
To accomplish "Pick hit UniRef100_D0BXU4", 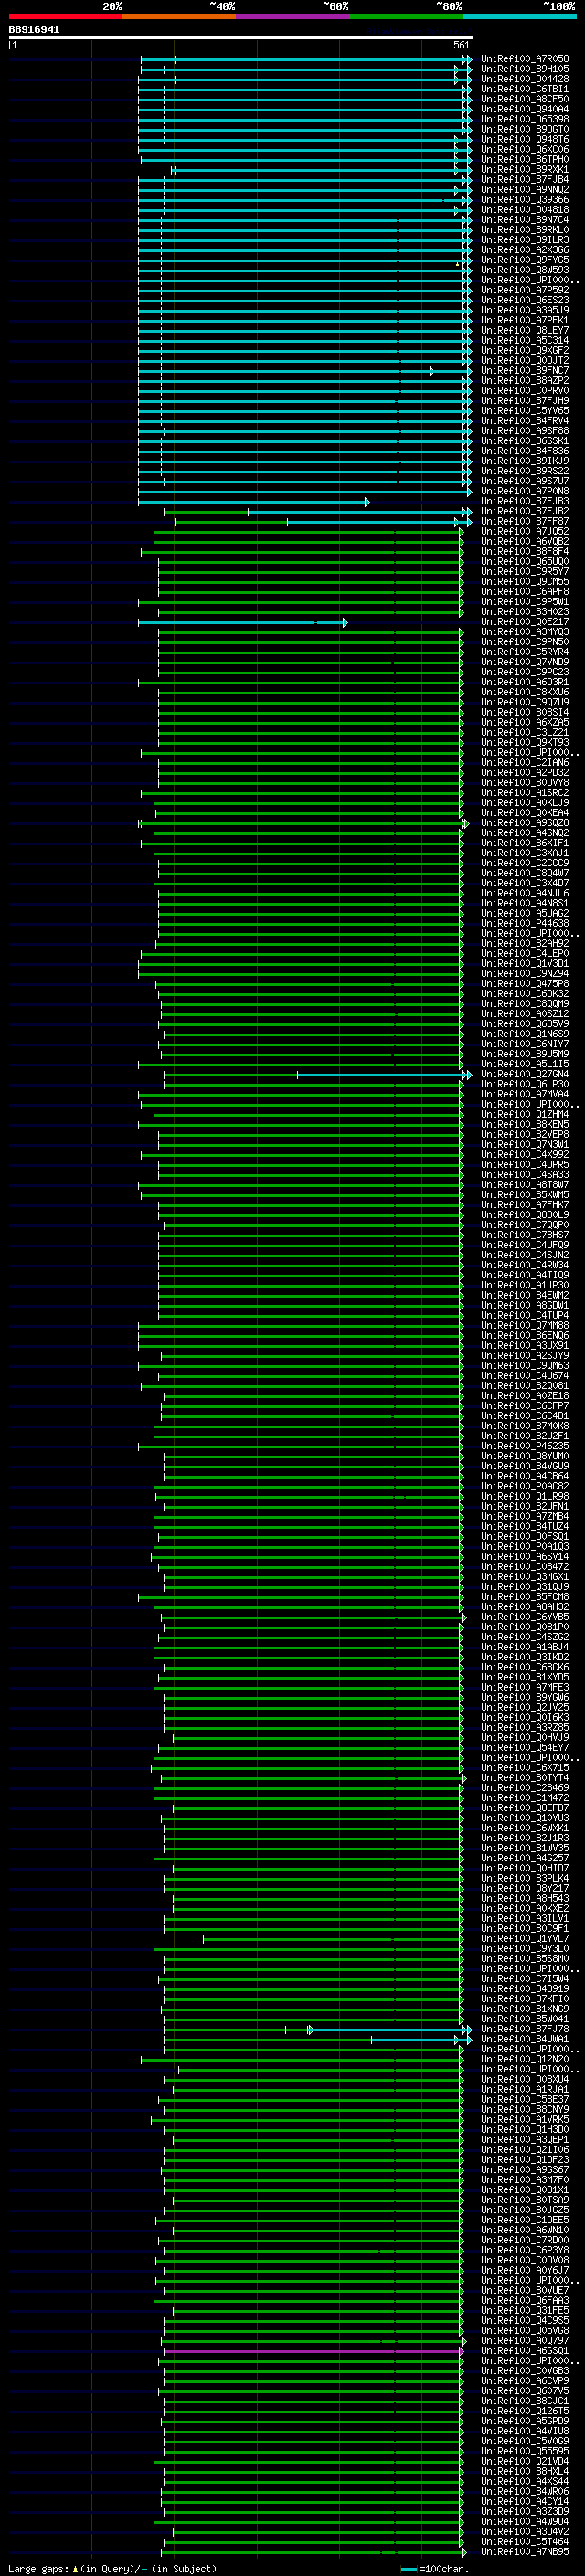I will [525, 2079].
